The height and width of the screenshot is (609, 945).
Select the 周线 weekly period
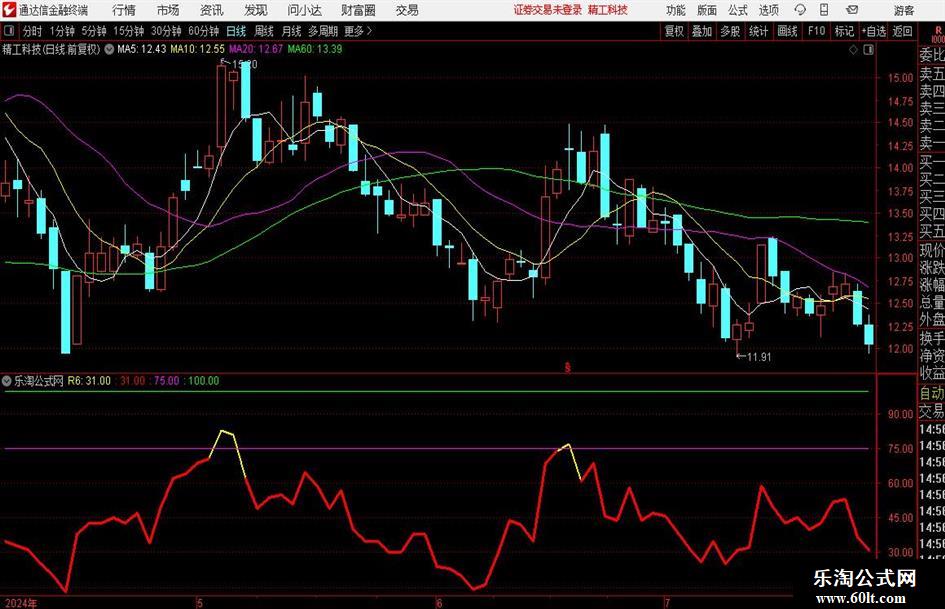point(264,31)
